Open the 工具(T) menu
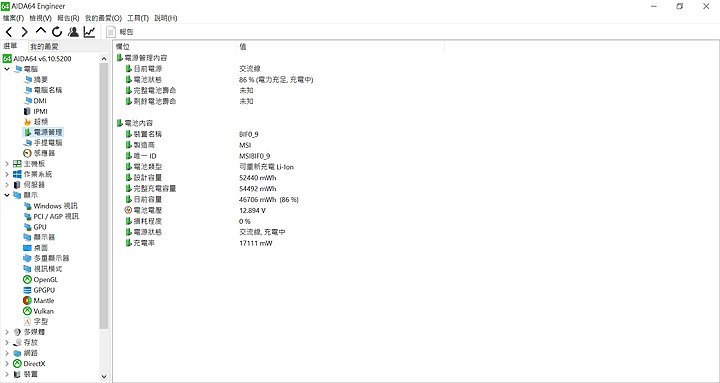Screen dimensions: 720x383 138,18
